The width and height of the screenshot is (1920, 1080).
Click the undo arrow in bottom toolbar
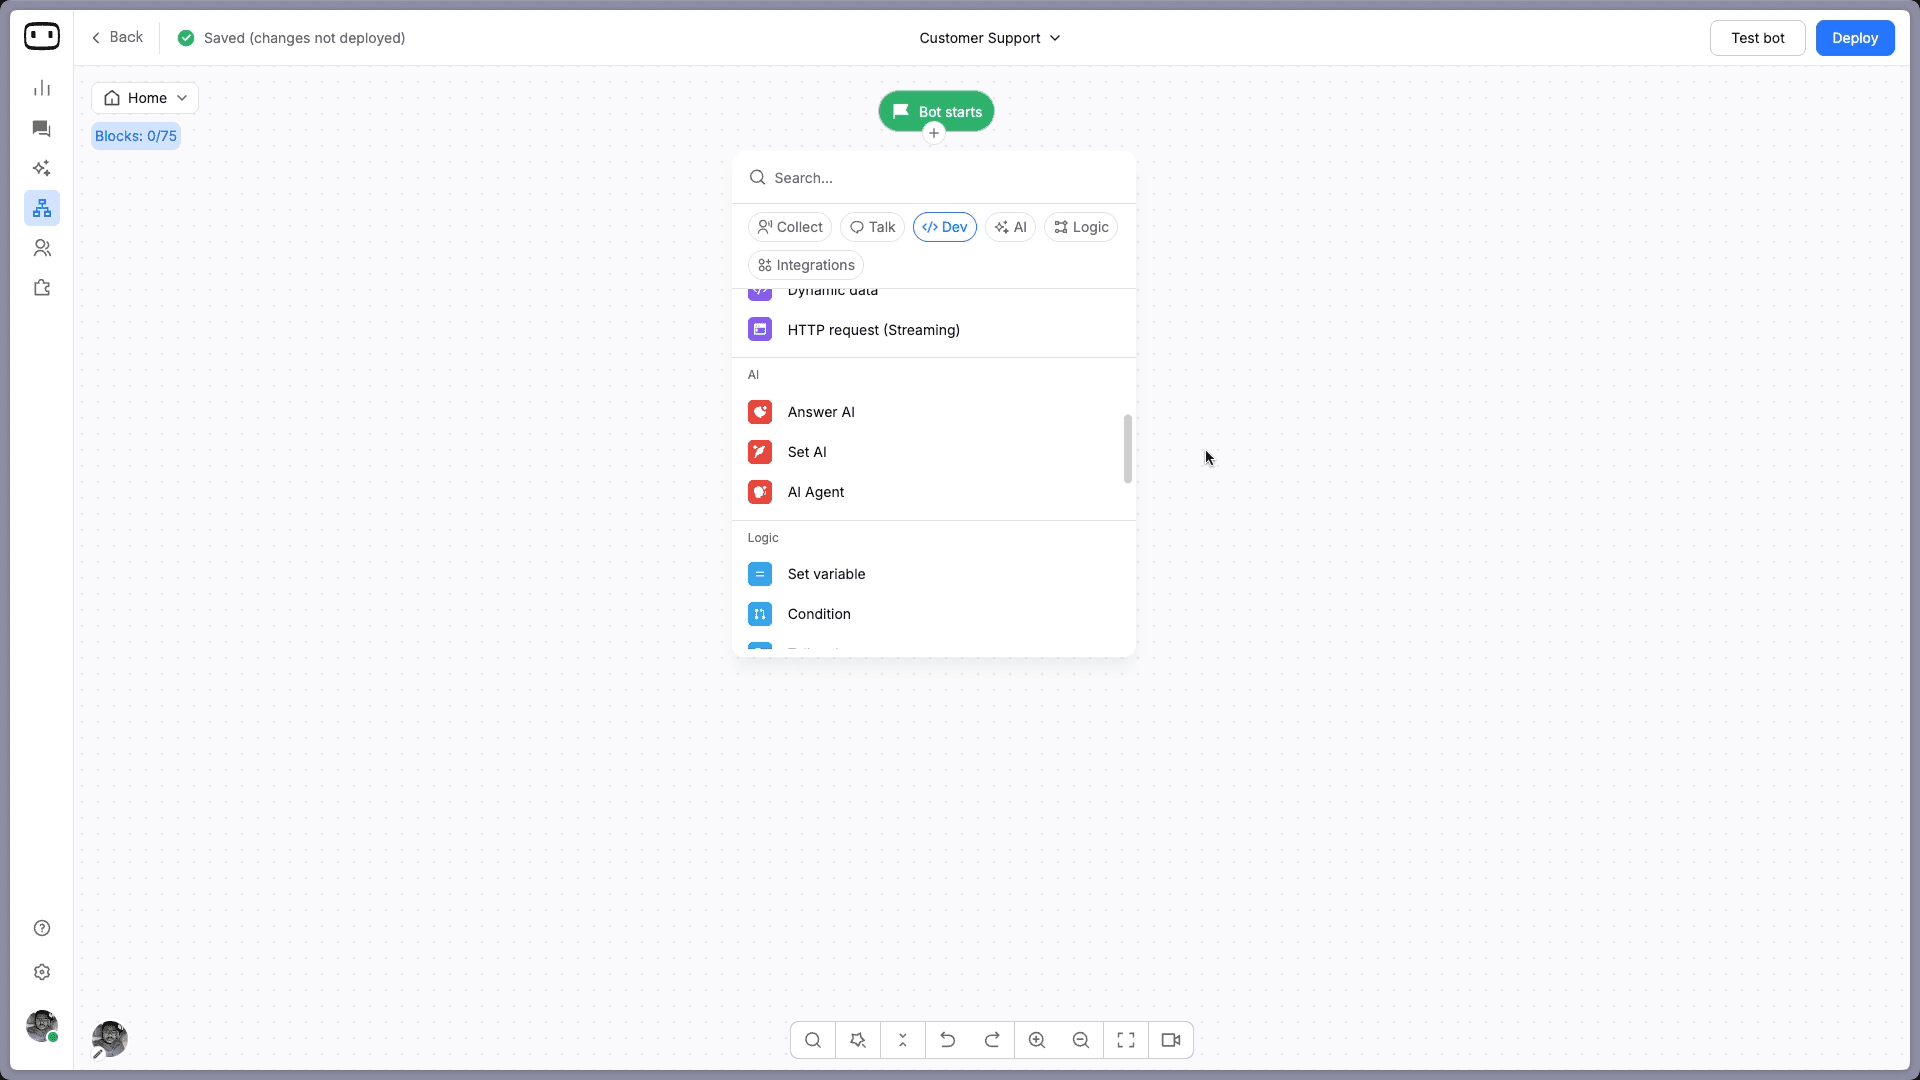(947, 1040)
